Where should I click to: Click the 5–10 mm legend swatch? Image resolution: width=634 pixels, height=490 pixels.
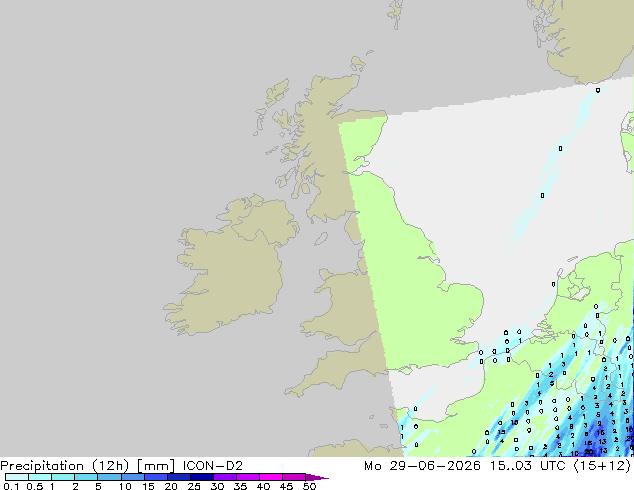click(109, 477)
